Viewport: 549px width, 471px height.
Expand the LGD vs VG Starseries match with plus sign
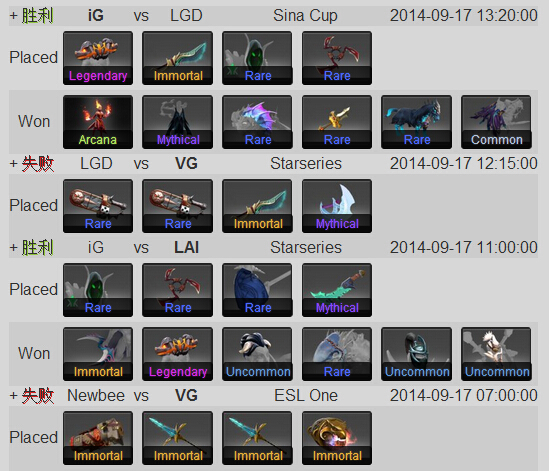[x=13, y=164]
